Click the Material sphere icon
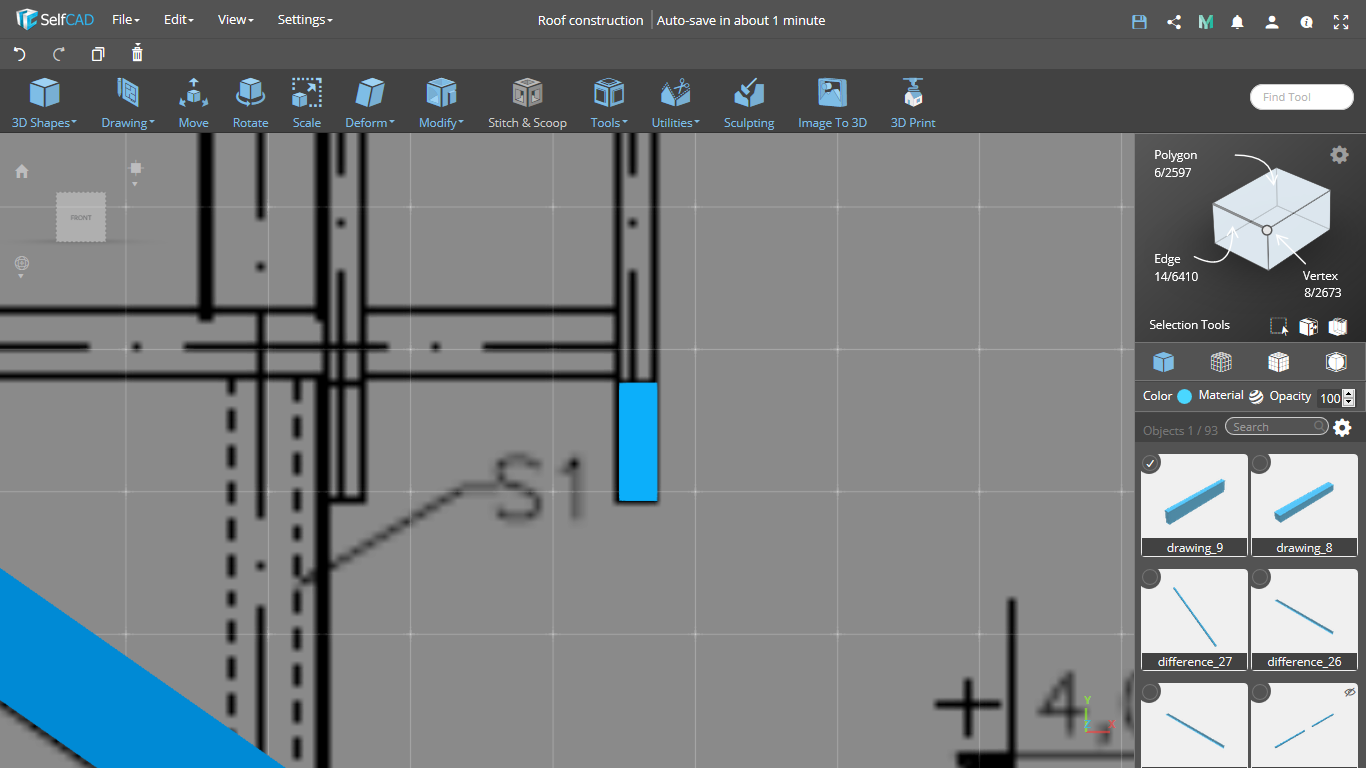Image resolution: width=1366 pixels, height=768 pixels. pos(1256,396)
